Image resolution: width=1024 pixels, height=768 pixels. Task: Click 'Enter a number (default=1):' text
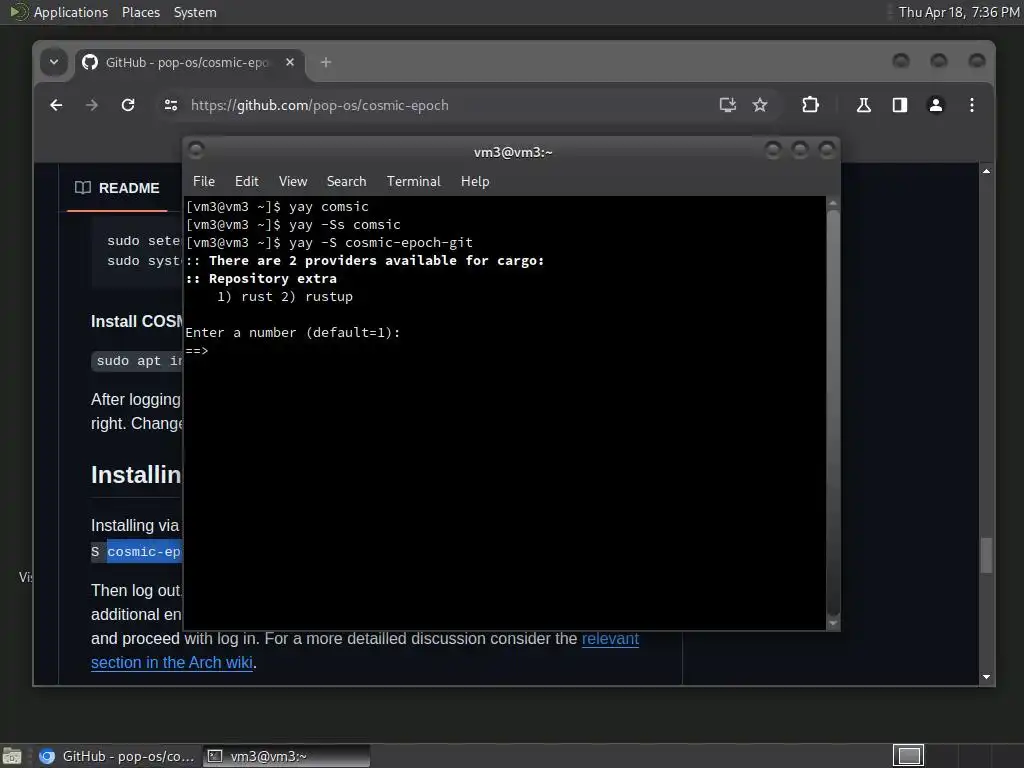[293, 332]
